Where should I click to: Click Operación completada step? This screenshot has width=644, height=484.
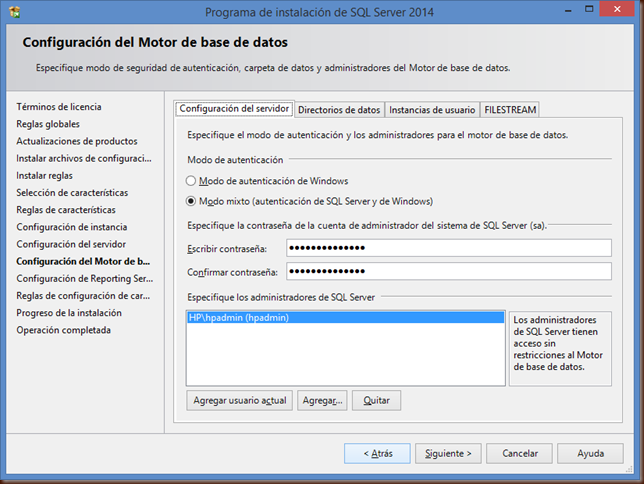pos(64,330)
